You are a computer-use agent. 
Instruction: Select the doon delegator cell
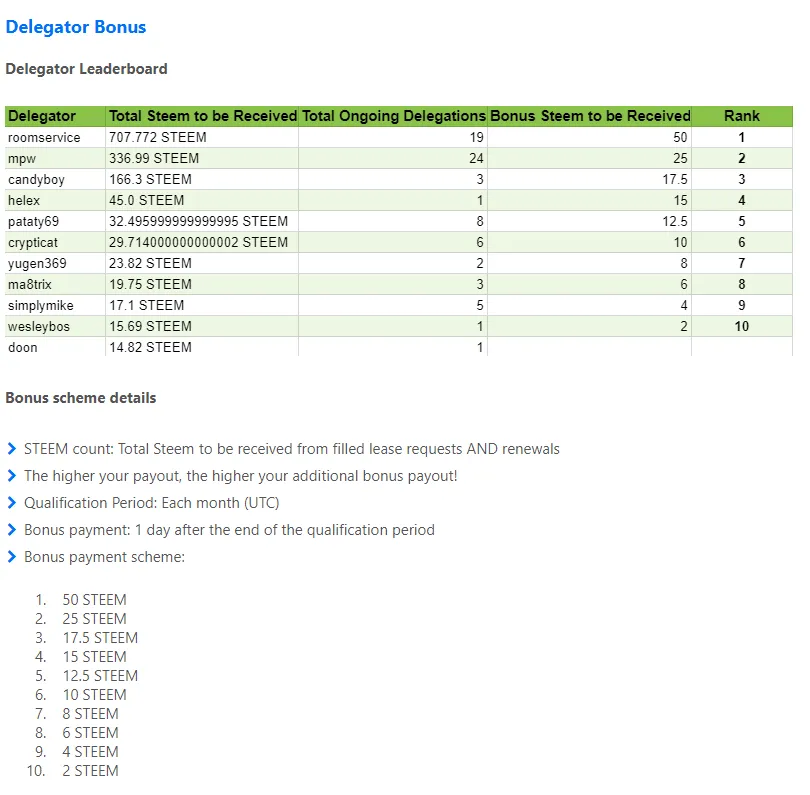[55, 347]
